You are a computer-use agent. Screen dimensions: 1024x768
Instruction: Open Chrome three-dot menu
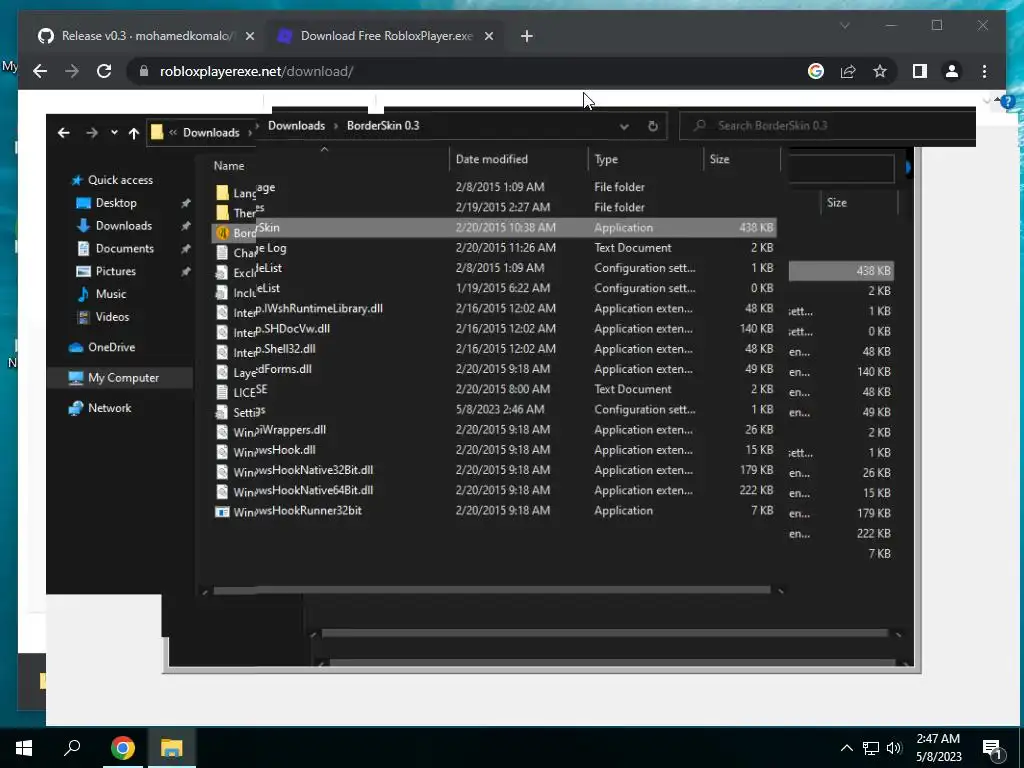click(x=984, y=71)
